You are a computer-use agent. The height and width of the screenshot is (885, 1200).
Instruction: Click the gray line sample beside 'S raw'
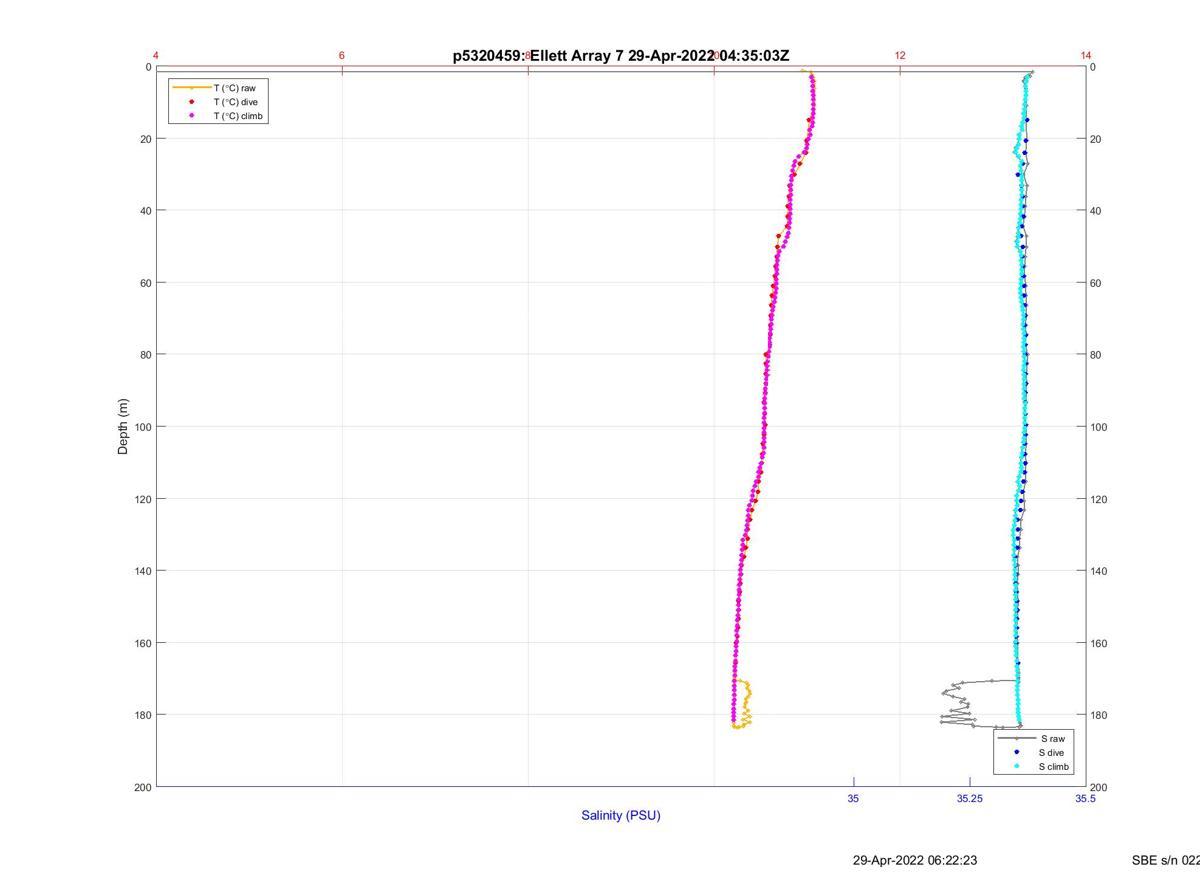[1016, 738]
